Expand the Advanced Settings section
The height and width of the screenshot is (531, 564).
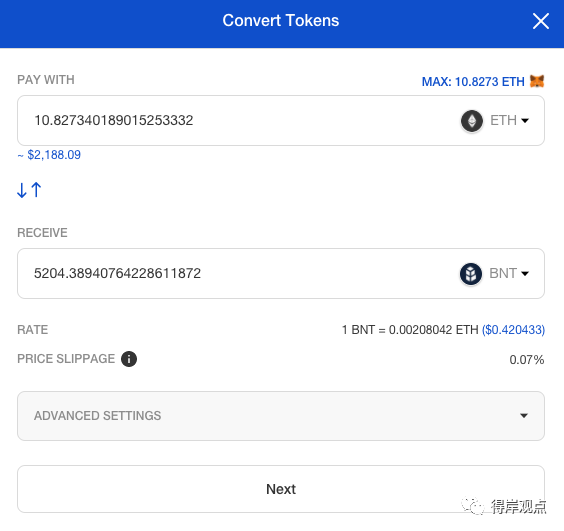[281, 416]
